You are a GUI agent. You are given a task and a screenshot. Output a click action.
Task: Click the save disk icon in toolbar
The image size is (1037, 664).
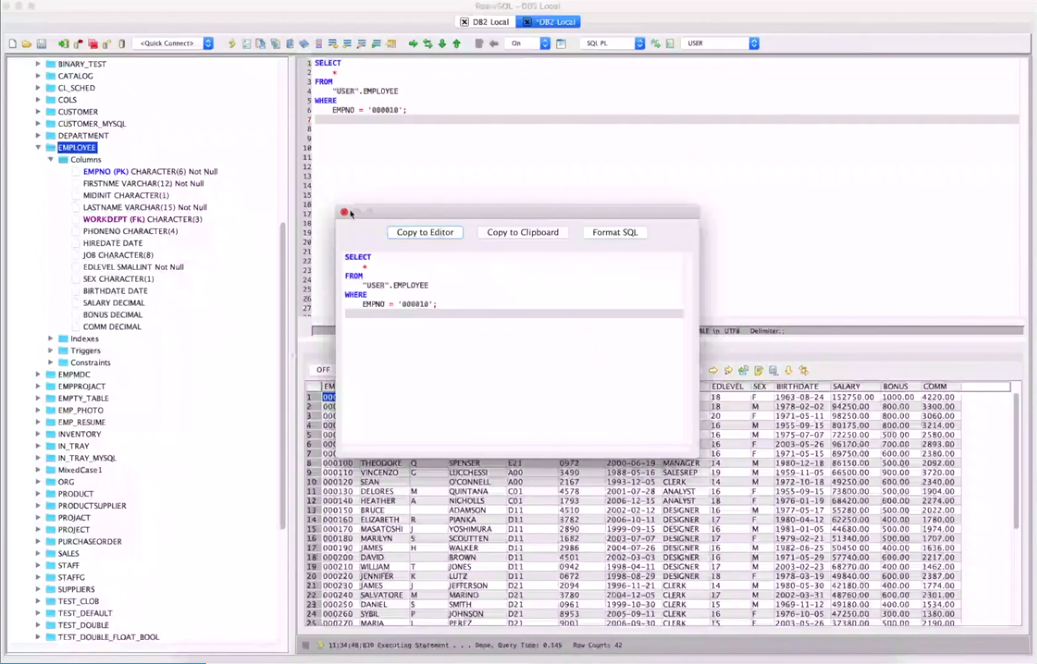pyautogui.click(x=41, y=44)
